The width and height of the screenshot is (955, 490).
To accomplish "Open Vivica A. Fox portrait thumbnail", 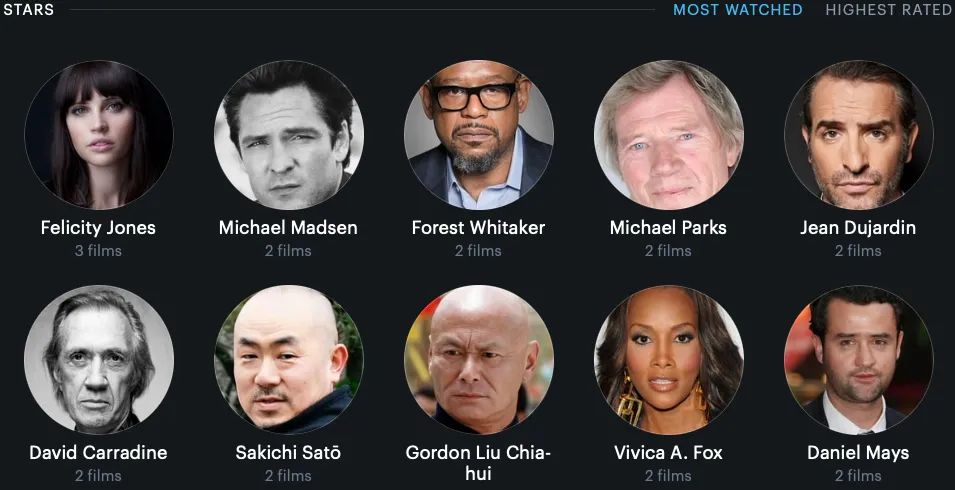I will (x=669, y=360).
